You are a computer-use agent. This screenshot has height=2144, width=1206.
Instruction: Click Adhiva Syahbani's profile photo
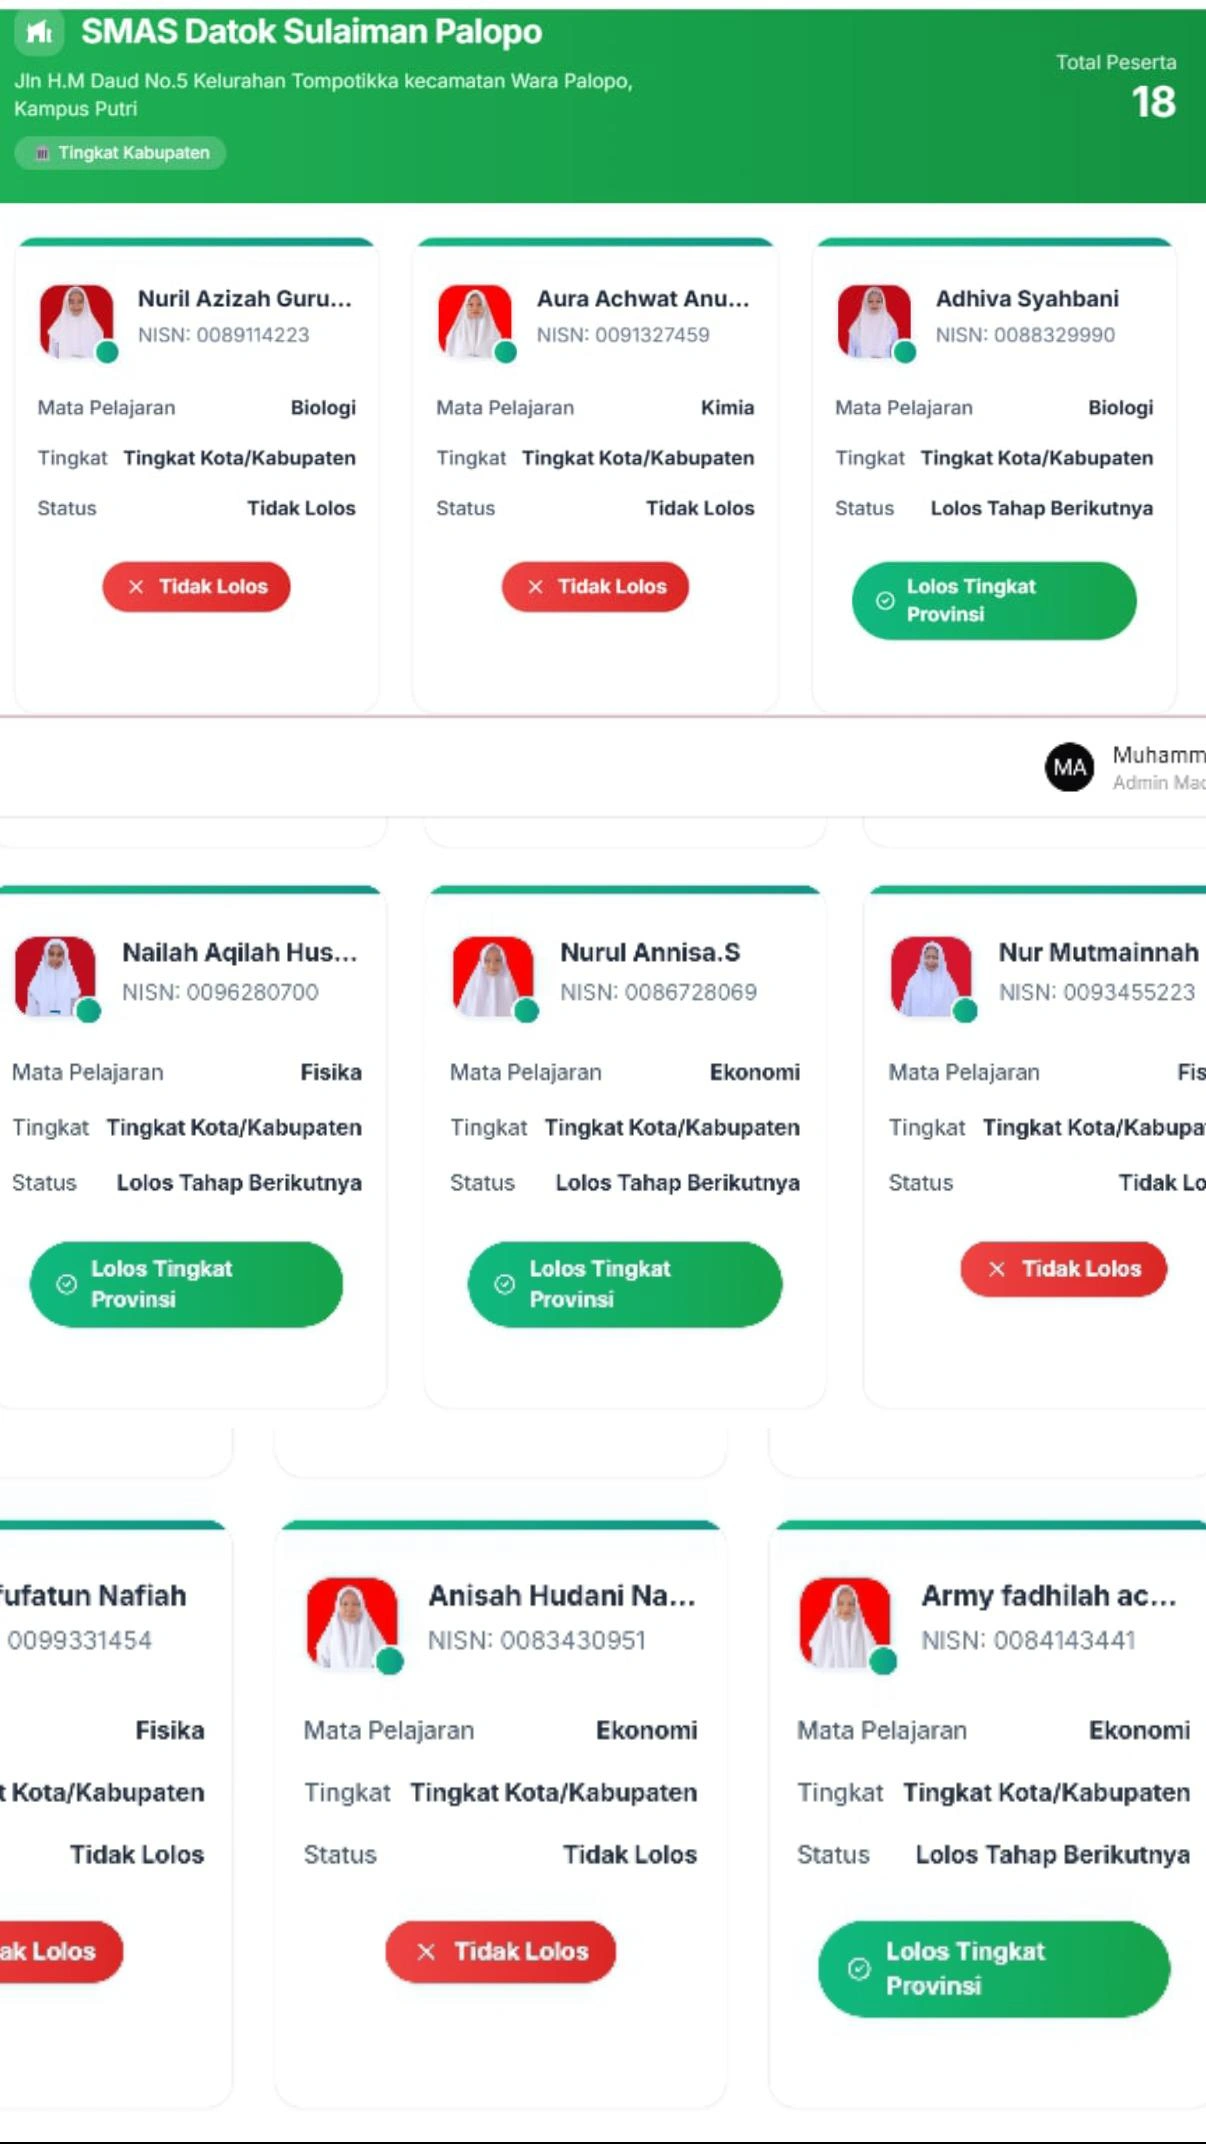tap(874, 321)
